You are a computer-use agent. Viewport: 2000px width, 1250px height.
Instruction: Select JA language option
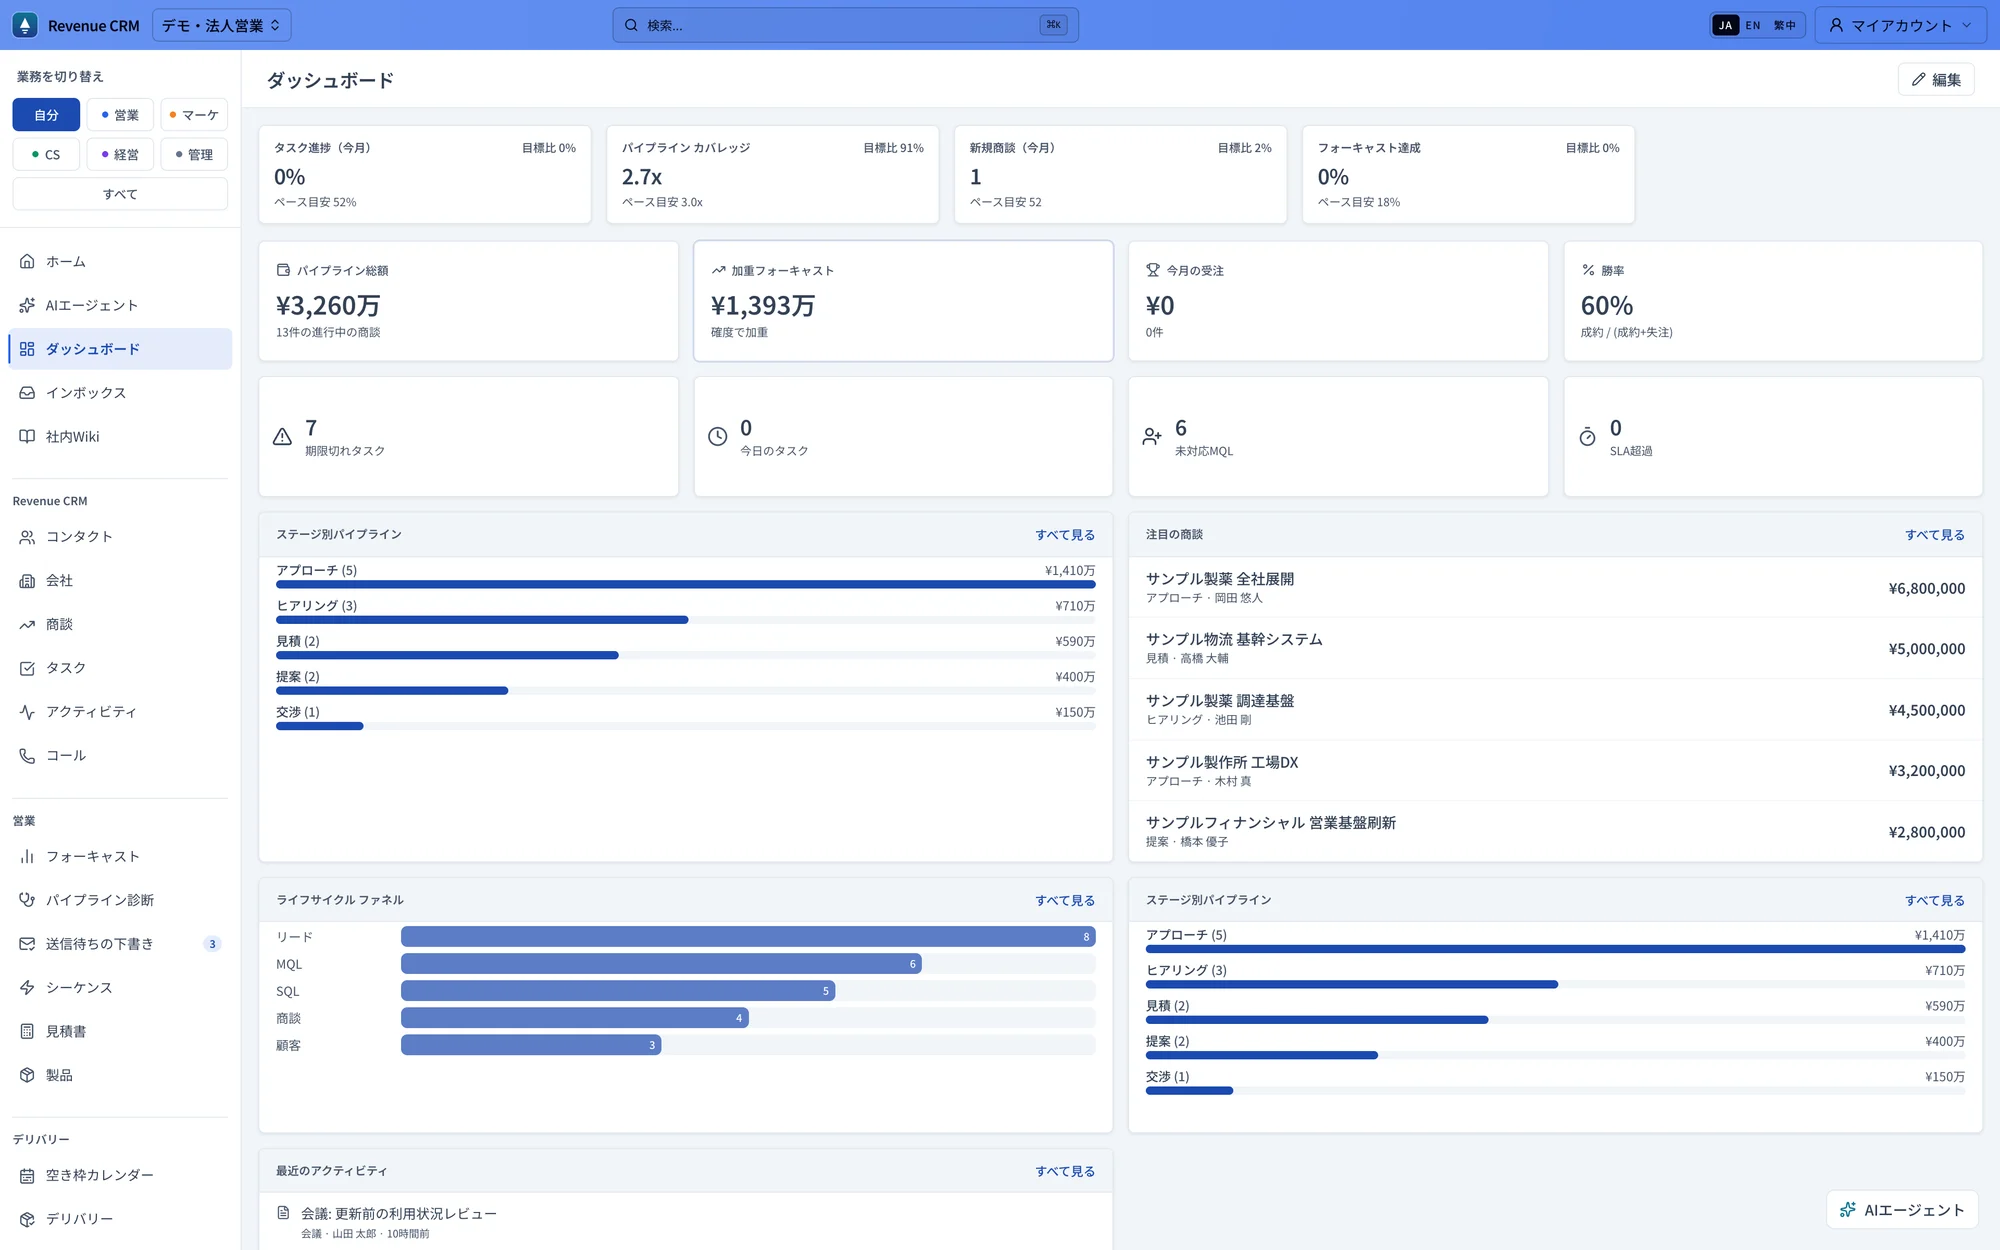(1726, 26)
